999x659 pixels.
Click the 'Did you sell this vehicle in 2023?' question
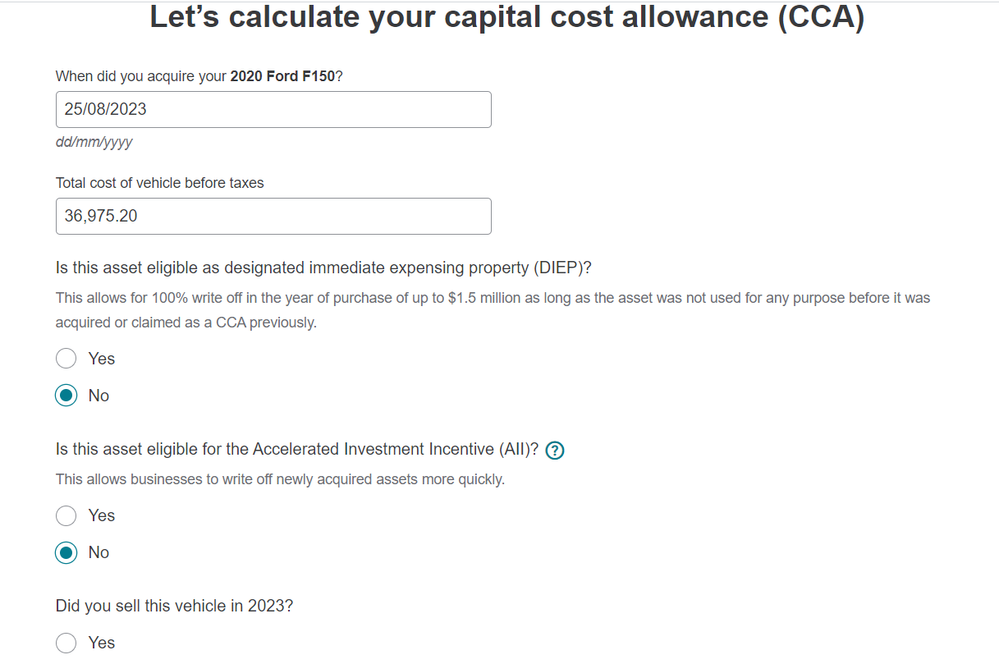pyautogui.click(x=174, y=605)
